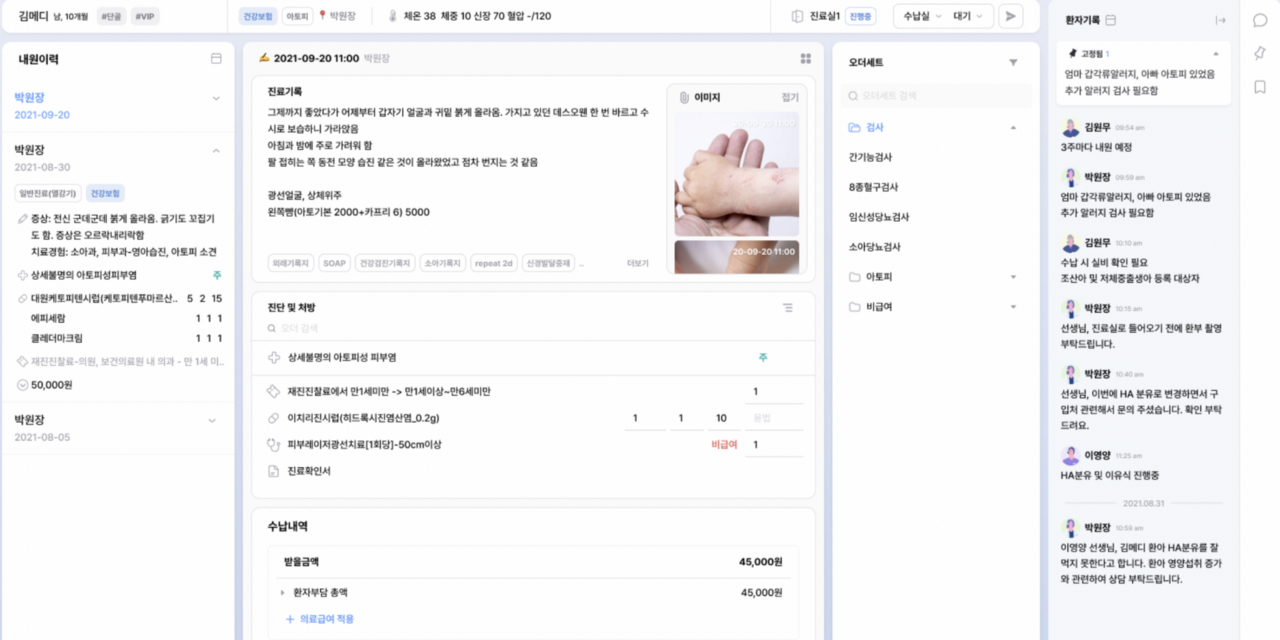Click the send arrow button next to 대기
Viewport: 1280px width, 640px height.
click(1011, 16)
